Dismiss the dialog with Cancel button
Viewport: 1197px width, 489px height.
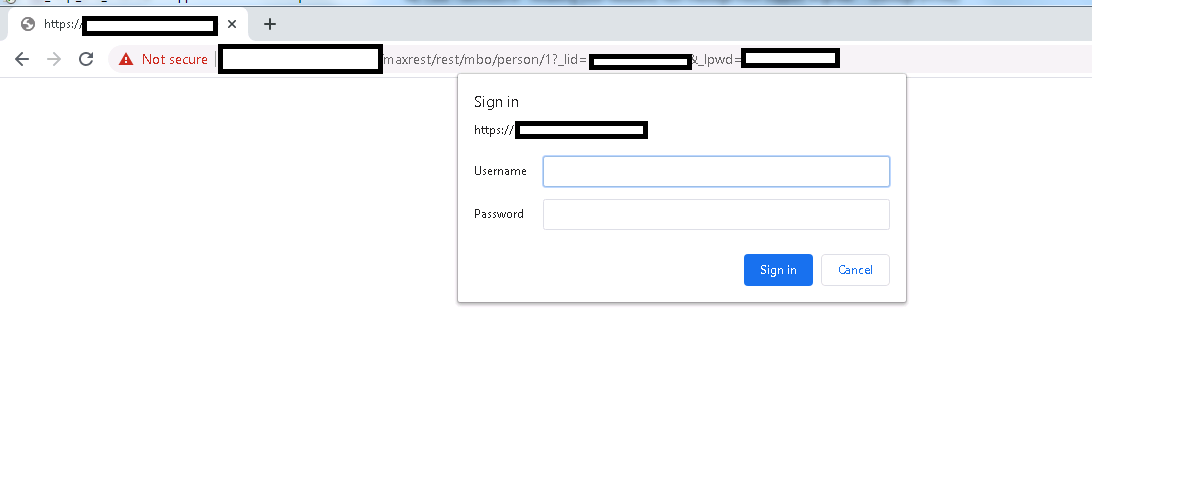(x=855, y=270)
